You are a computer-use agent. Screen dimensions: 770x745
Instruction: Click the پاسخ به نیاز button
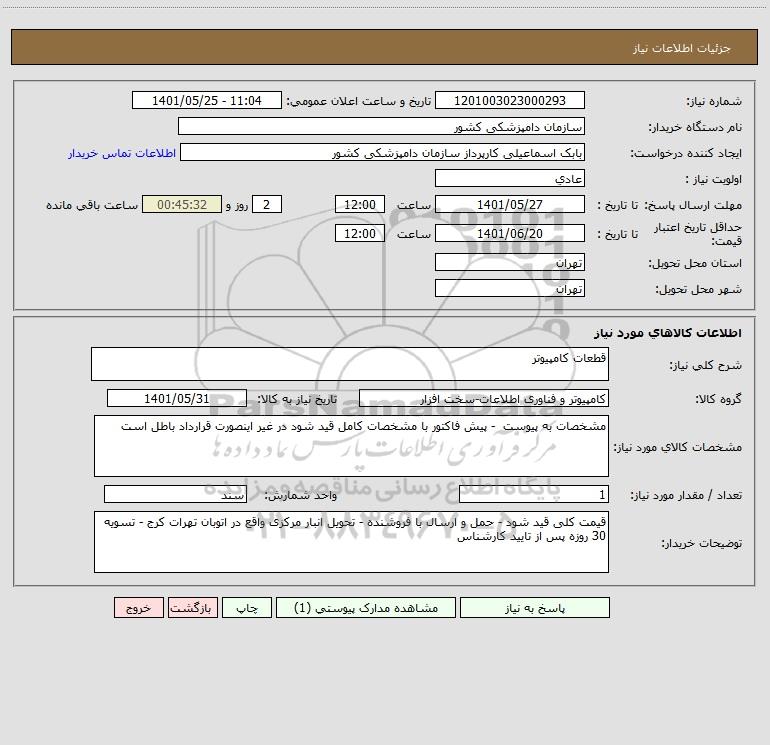coord(534,607)
